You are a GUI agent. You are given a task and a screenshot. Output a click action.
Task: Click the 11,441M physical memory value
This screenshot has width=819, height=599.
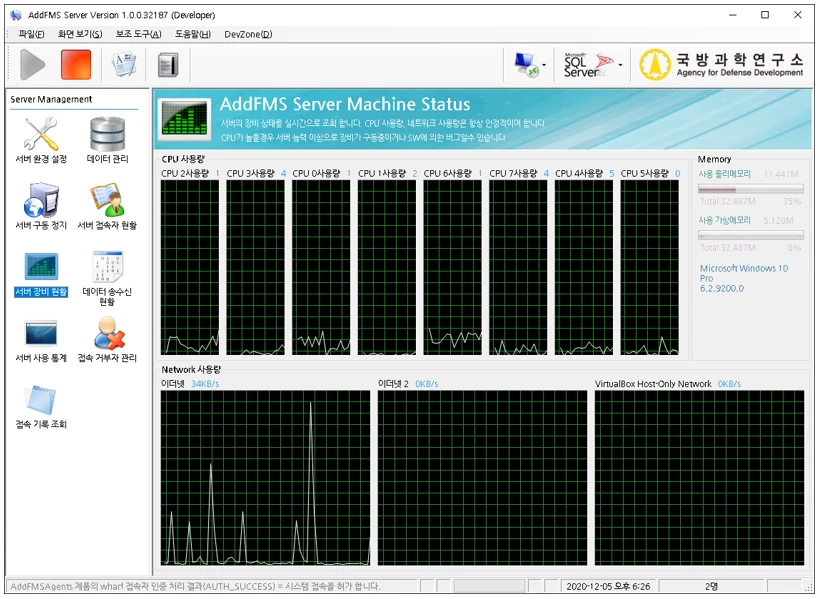coord(780,174)
